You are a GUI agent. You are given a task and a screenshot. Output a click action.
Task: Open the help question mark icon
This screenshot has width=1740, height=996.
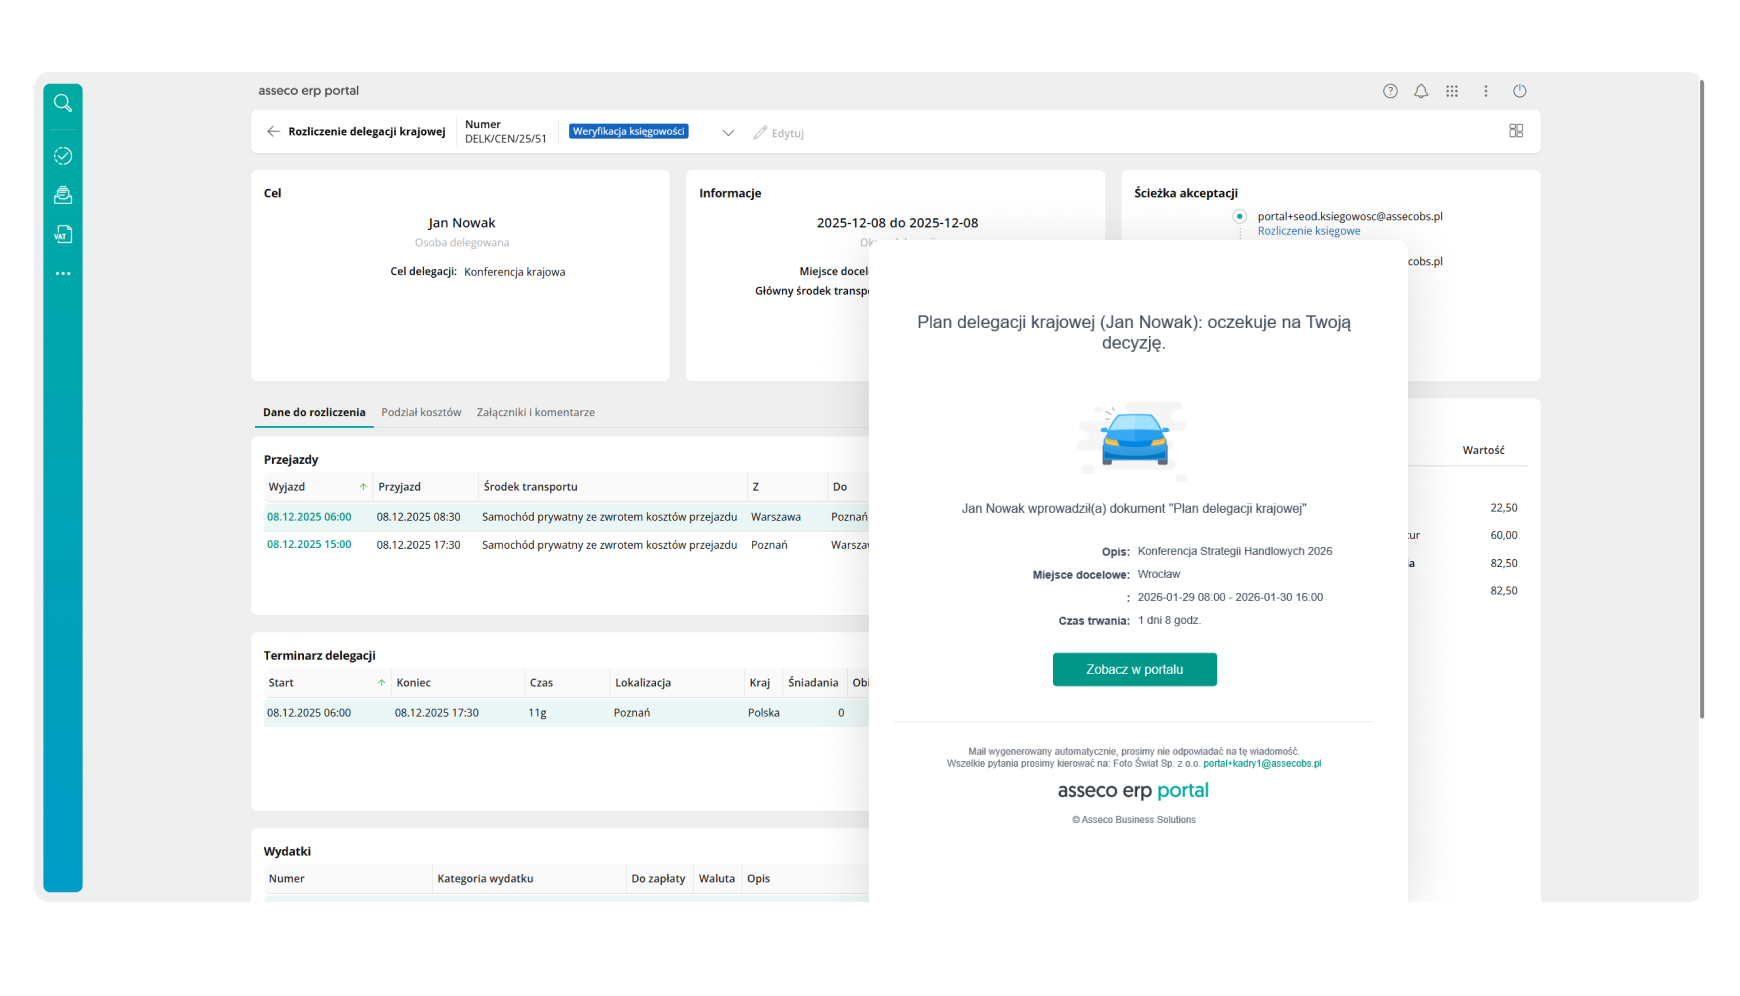click(x=1390, y=91)
